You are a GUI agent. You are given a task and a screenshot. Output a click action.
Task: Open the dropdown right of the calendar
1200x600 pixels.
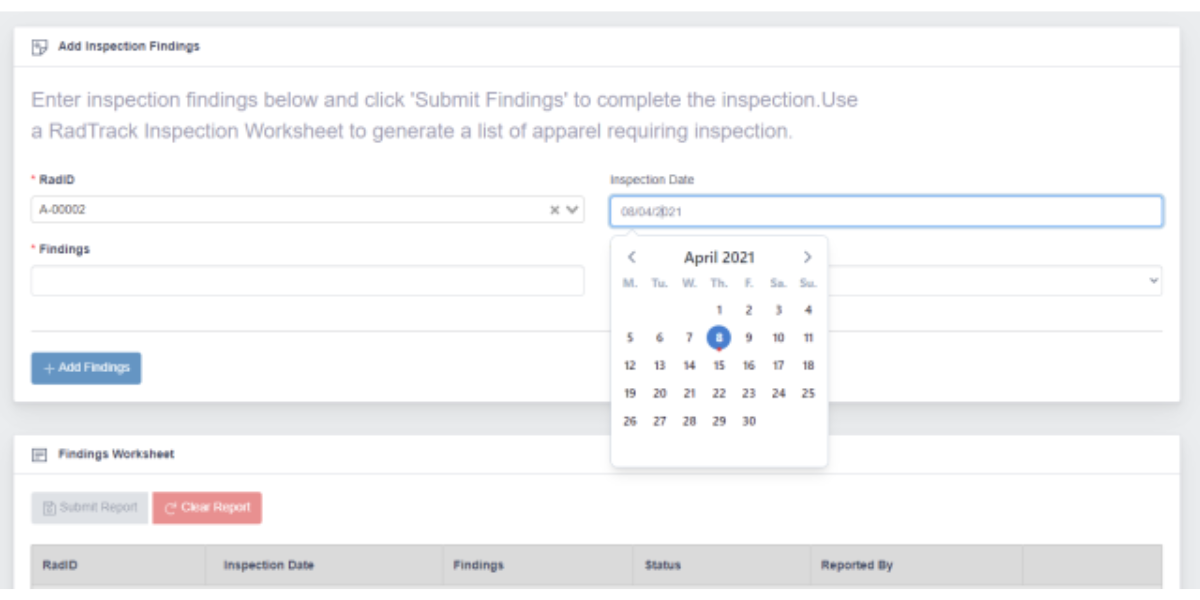tap(995, 281)
